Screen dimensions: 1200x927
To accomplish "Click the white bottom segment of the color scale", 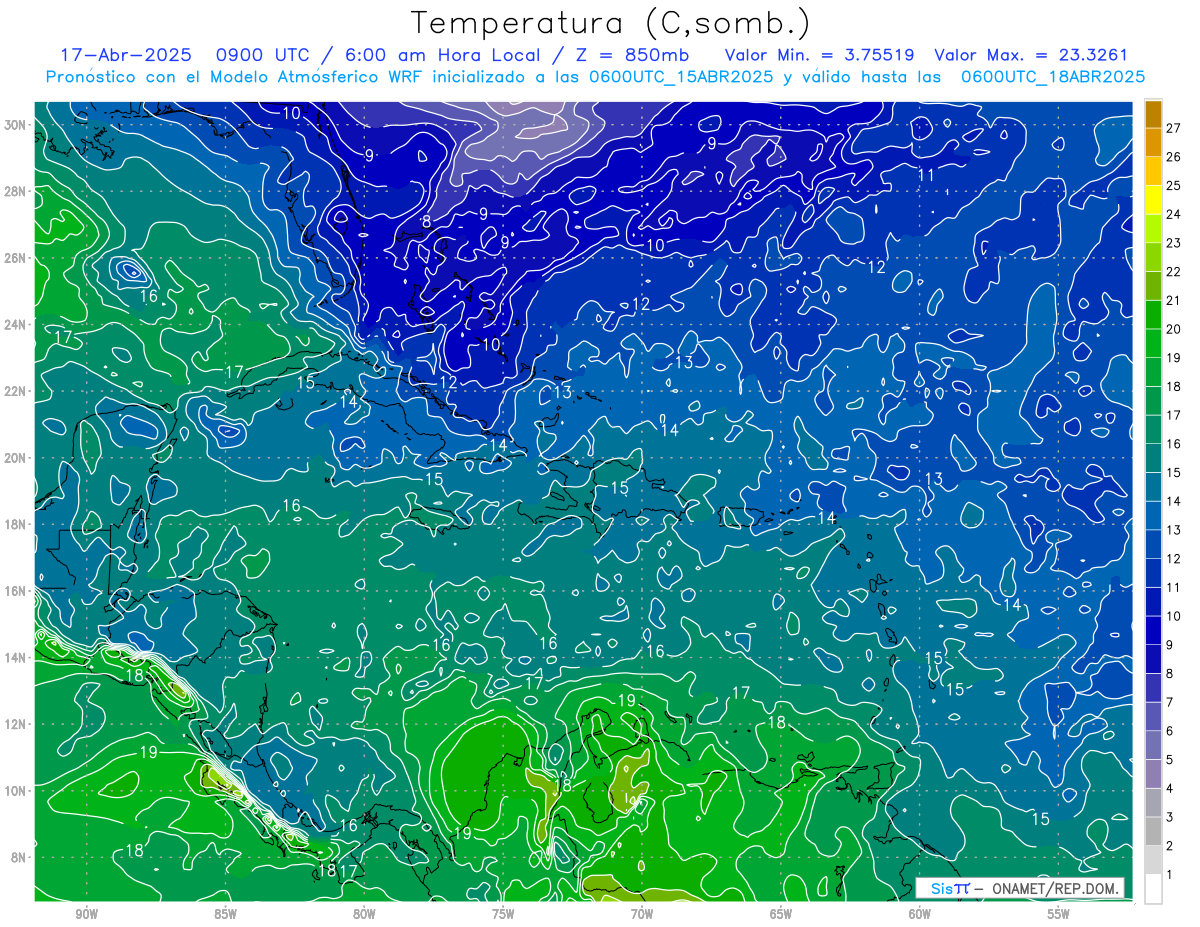I will click(x=1153, y=889).
